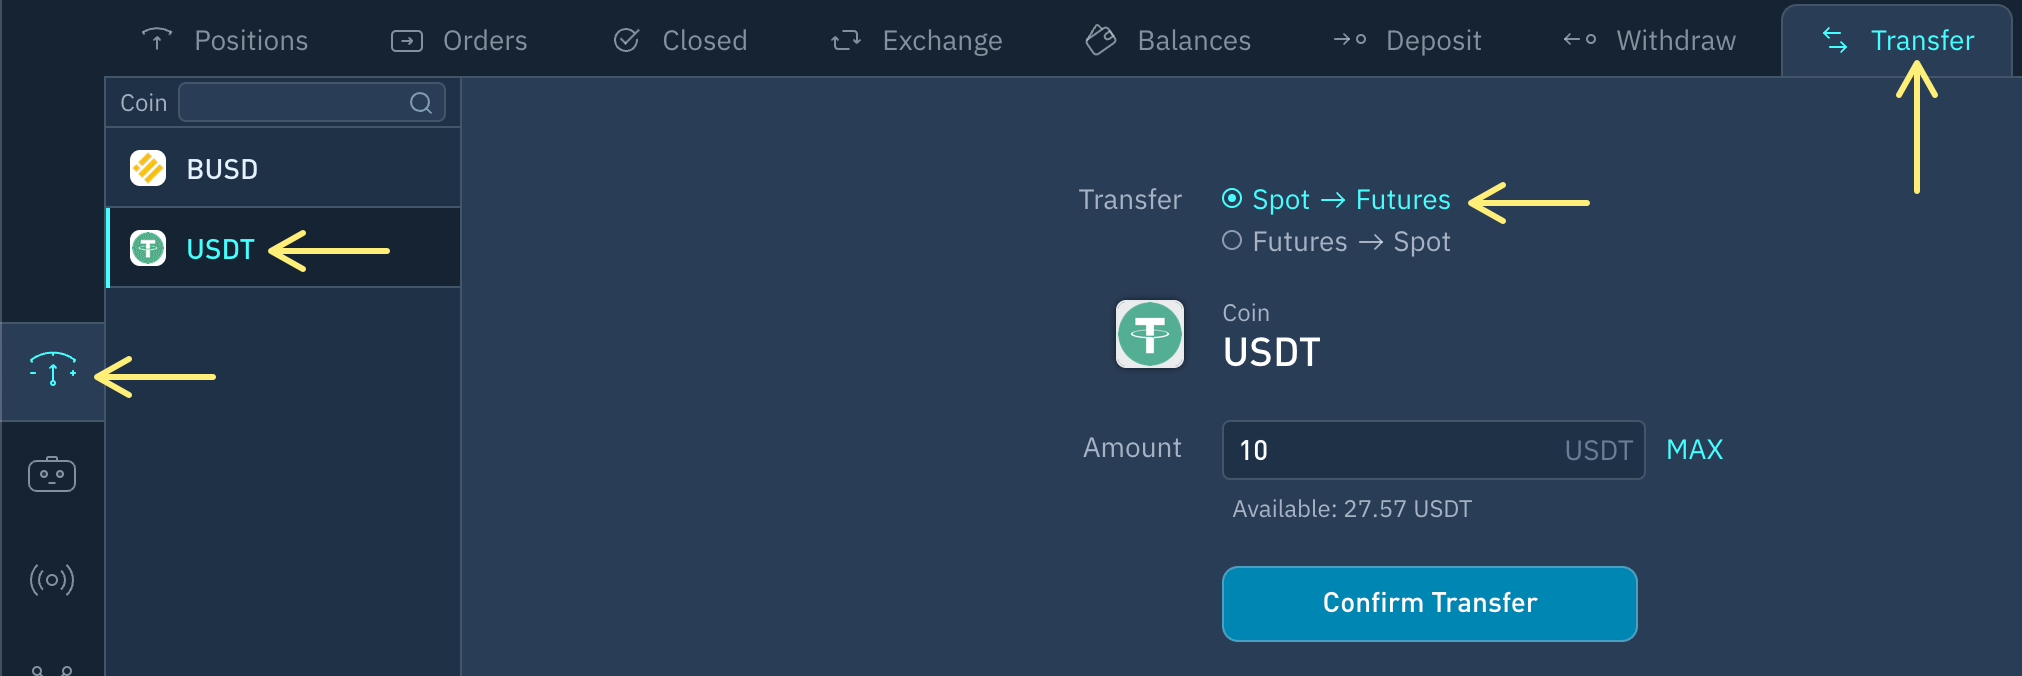This screenshot has width=2022, height=676.
Task: Click the Transfer tab arrows icon
Action: click(1835, 40)
